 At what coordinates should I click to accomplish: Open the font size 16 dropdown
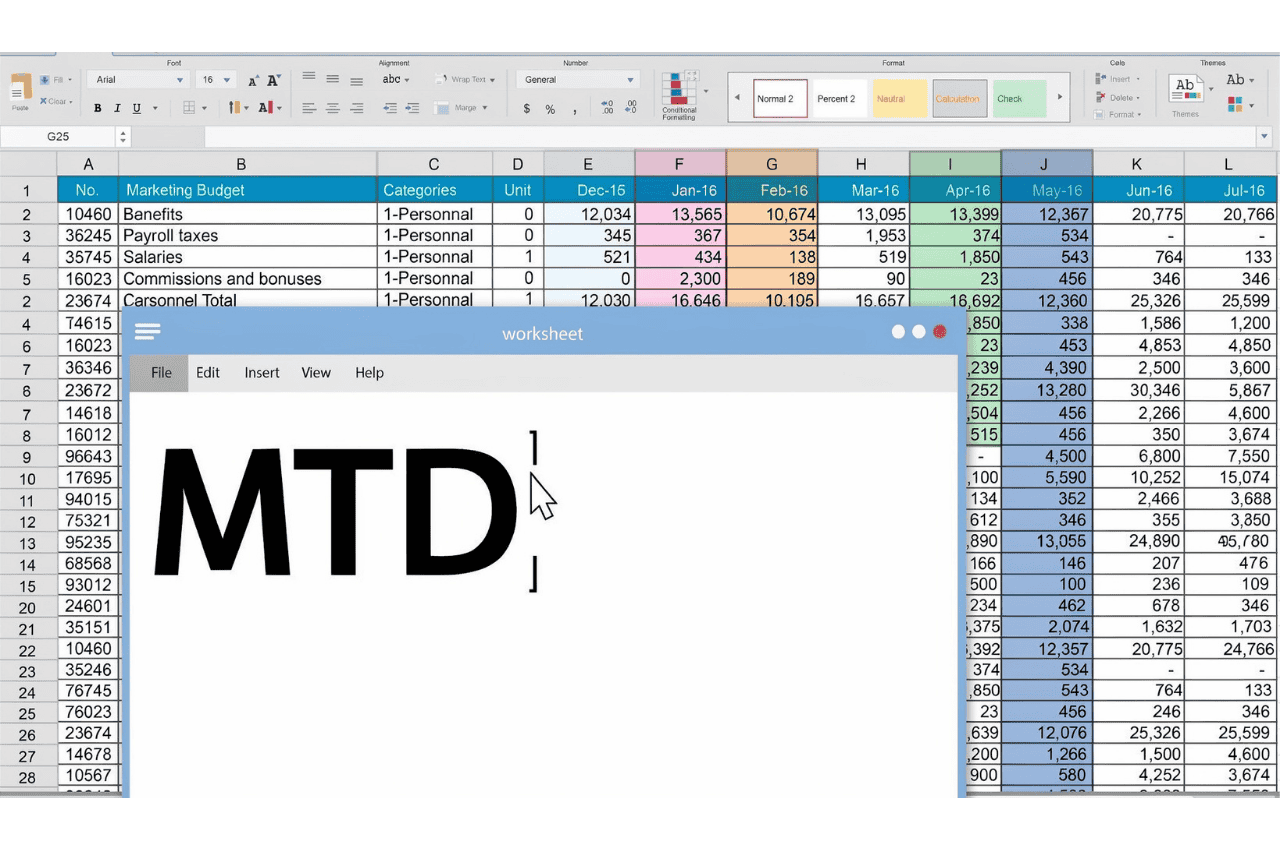click(216, 80)
